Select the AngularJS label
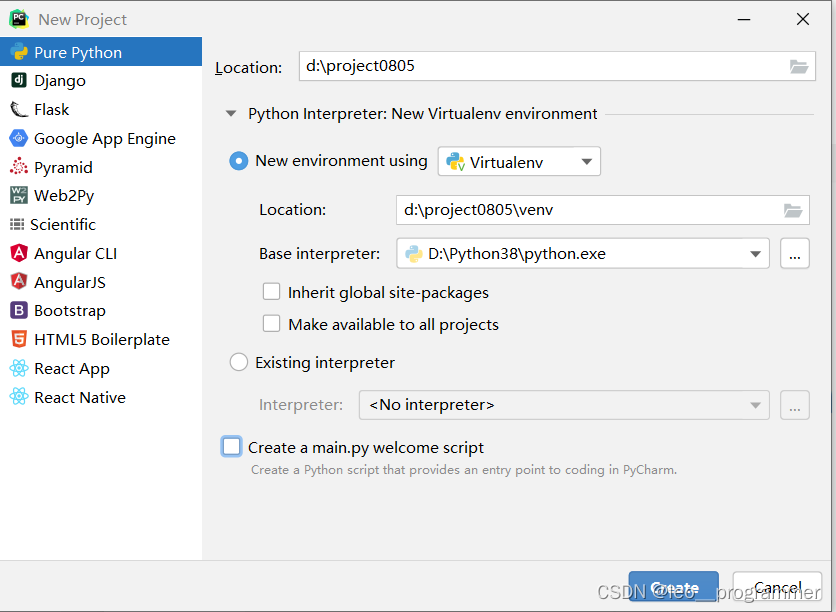The image size is (836, 612). tap(70, 282)
